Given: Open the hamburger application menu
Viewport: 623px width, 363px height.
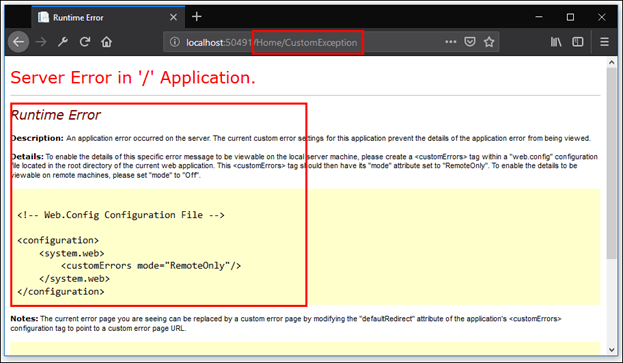Looking at the screenshot, I should pos(604,42).
